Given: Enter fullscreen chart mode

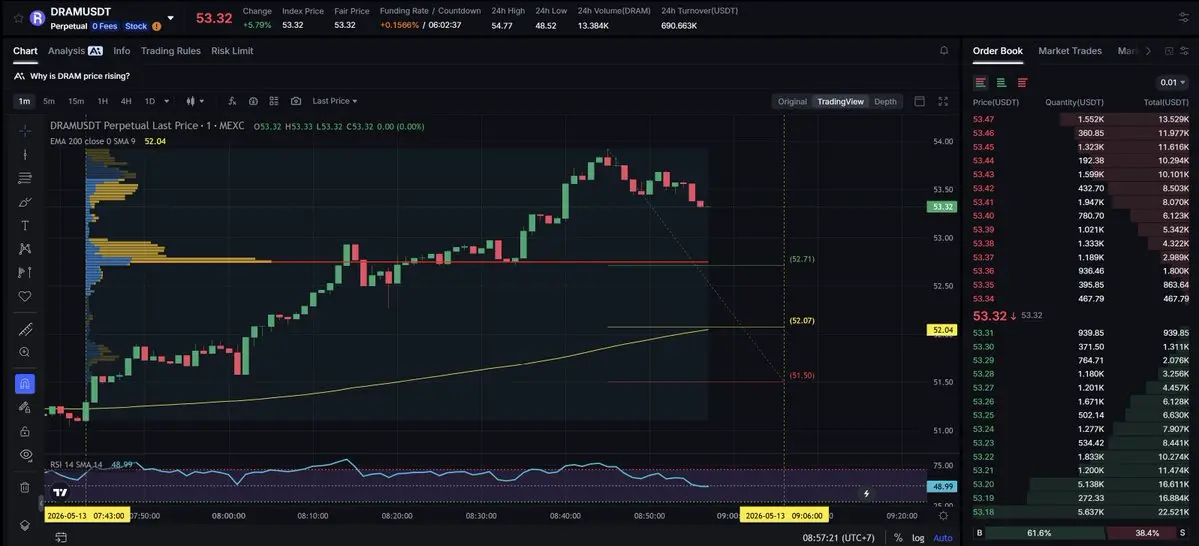Looking at the screenshot, I should point(943,101).
